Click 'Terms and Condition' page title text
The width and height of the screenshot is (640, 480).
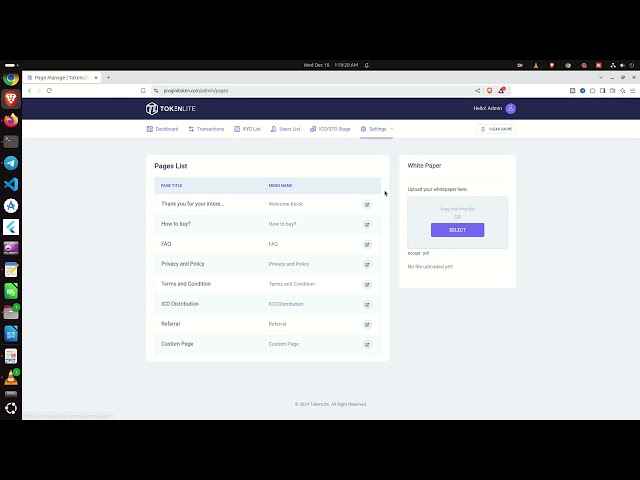click(186, 284)
